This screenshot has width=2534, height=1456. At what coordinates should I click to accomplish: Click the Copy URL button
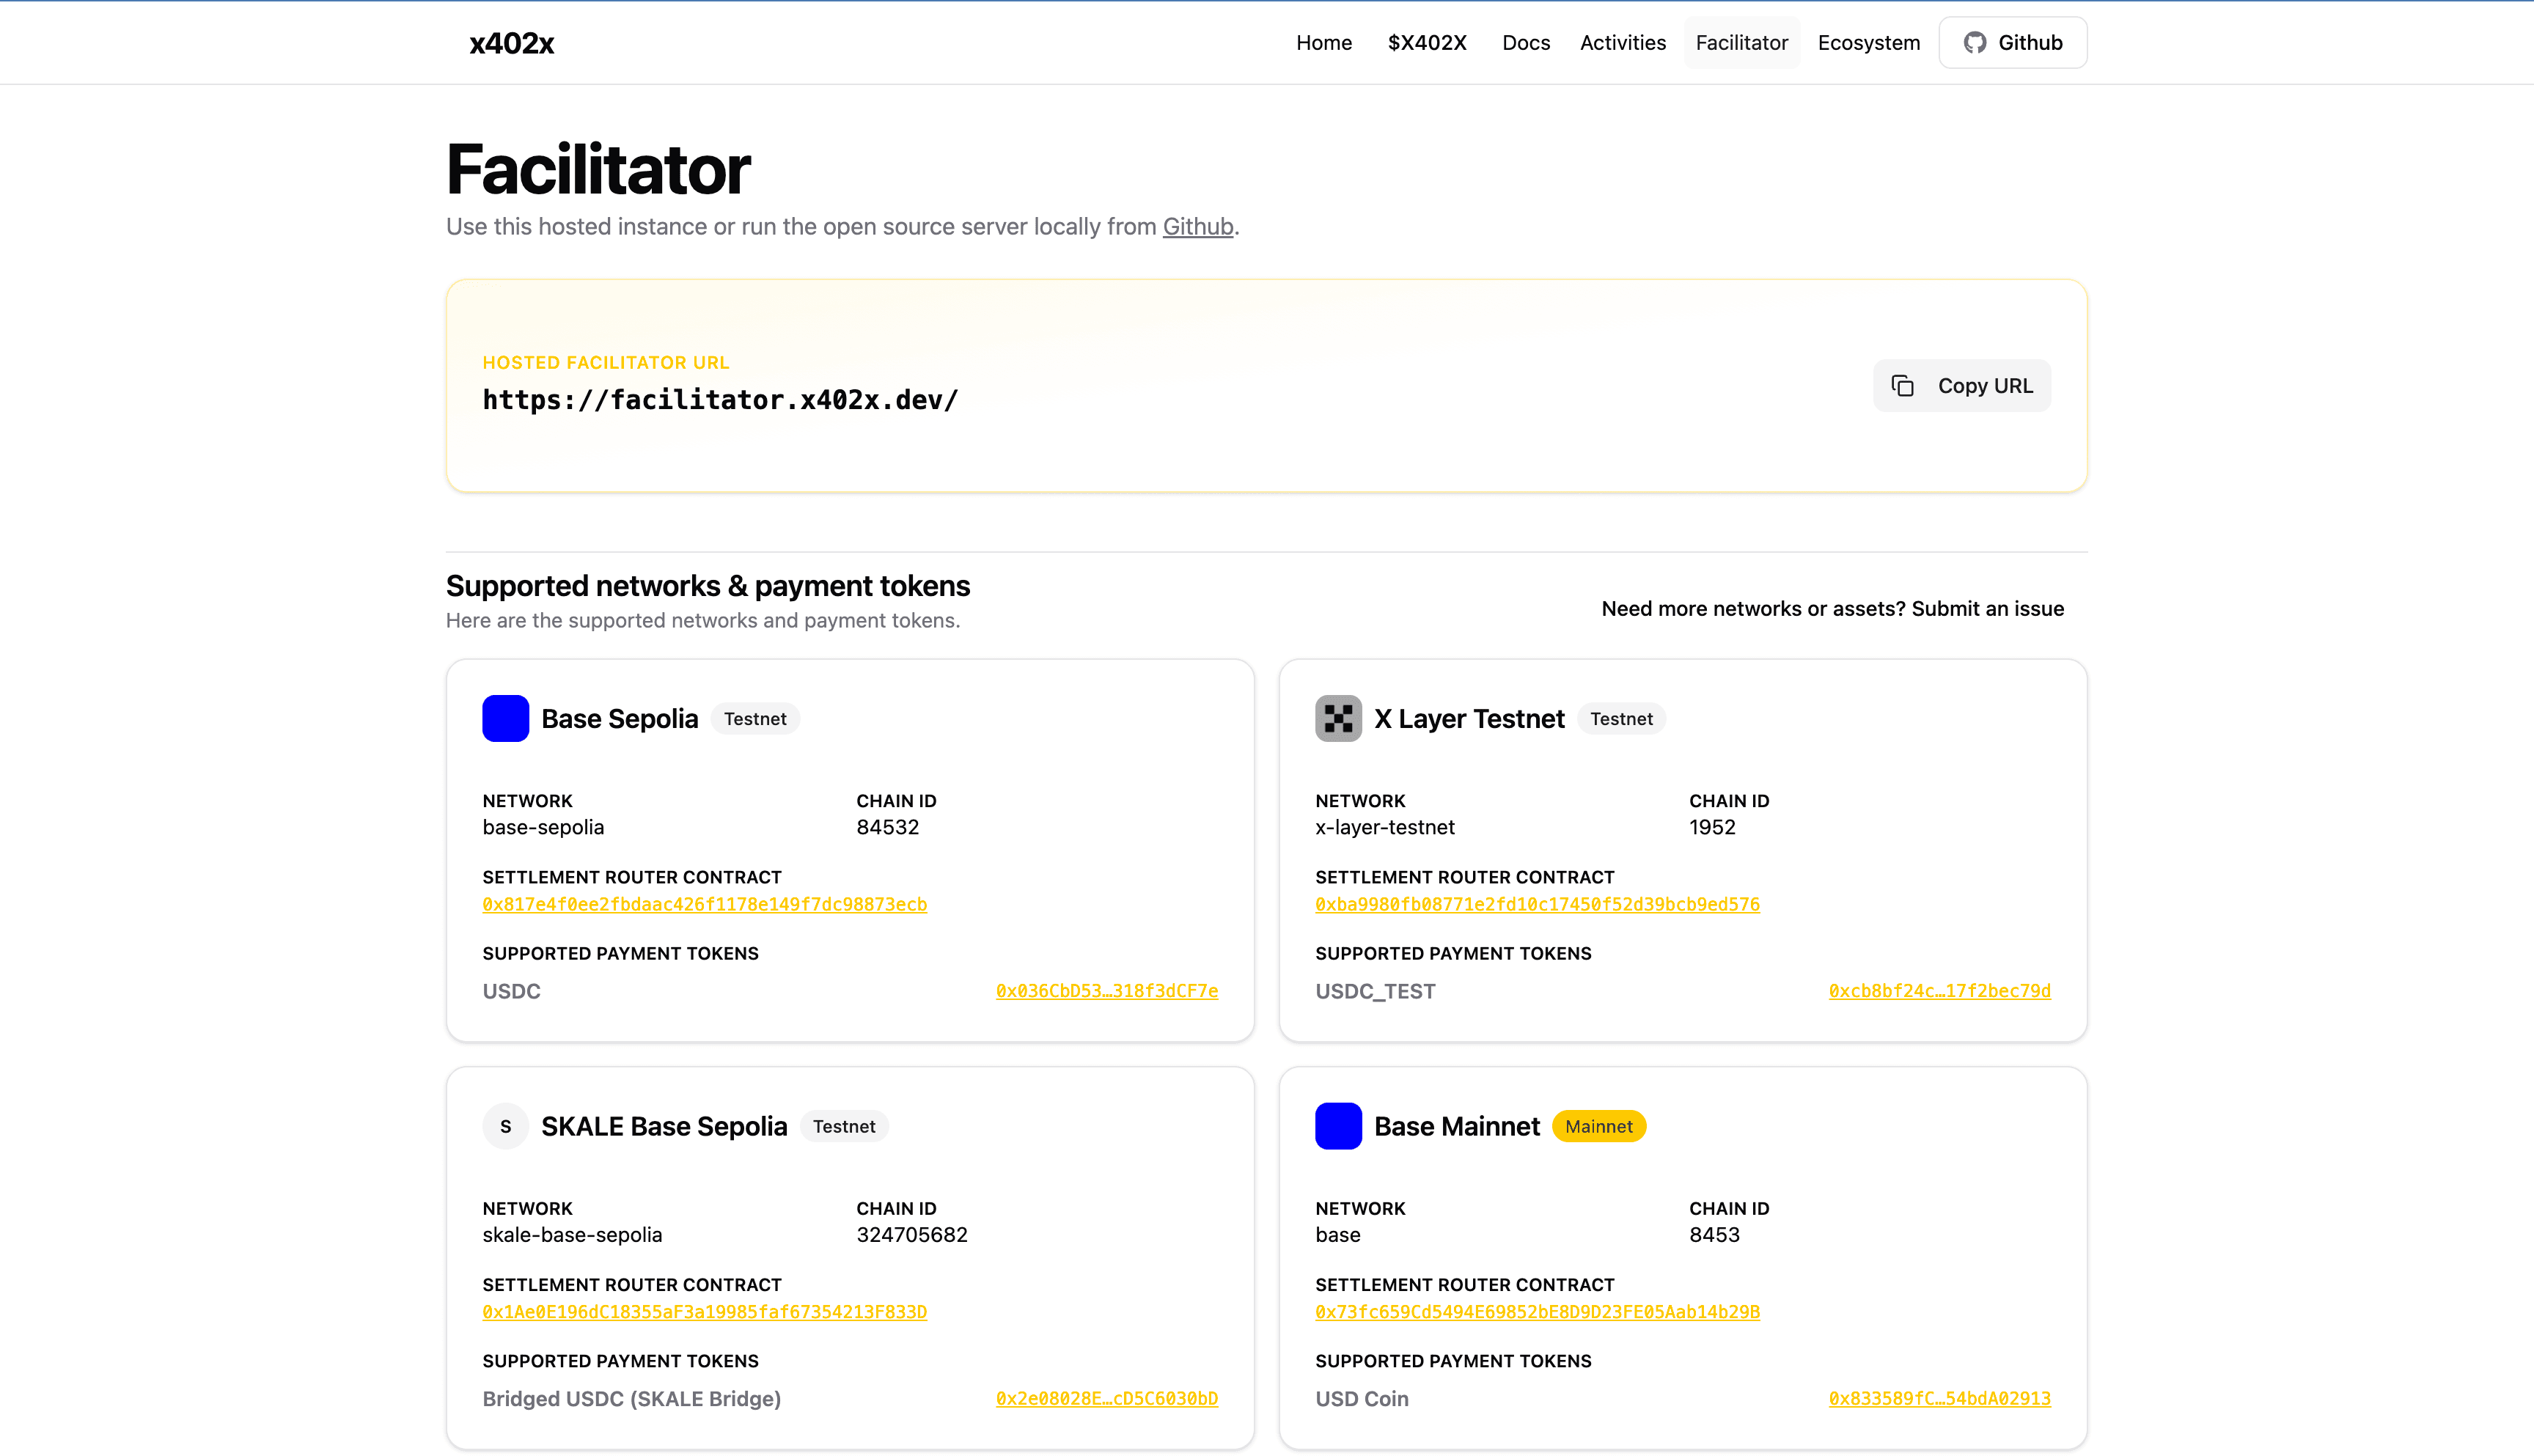[1961, 385]
